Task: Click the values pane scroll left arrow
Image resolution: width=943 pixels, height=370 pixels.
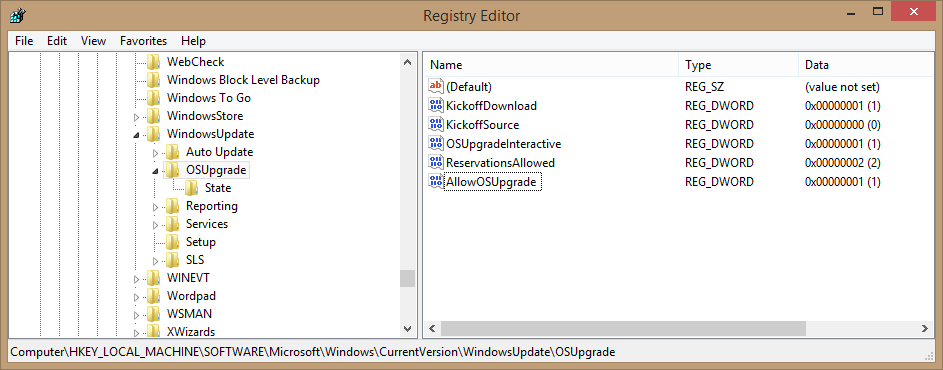Action: click(432, 328)
